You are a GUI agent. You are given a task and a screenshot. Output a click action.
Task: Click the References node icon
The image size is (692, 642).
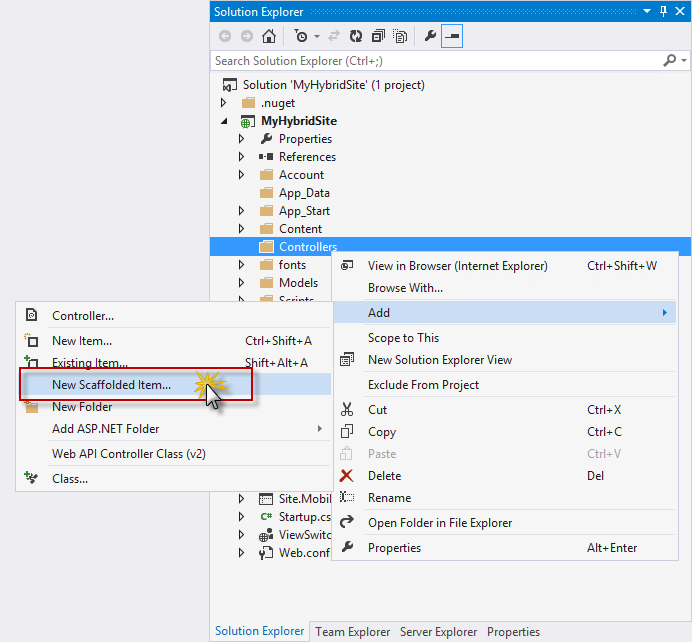(x=266, y=157)
